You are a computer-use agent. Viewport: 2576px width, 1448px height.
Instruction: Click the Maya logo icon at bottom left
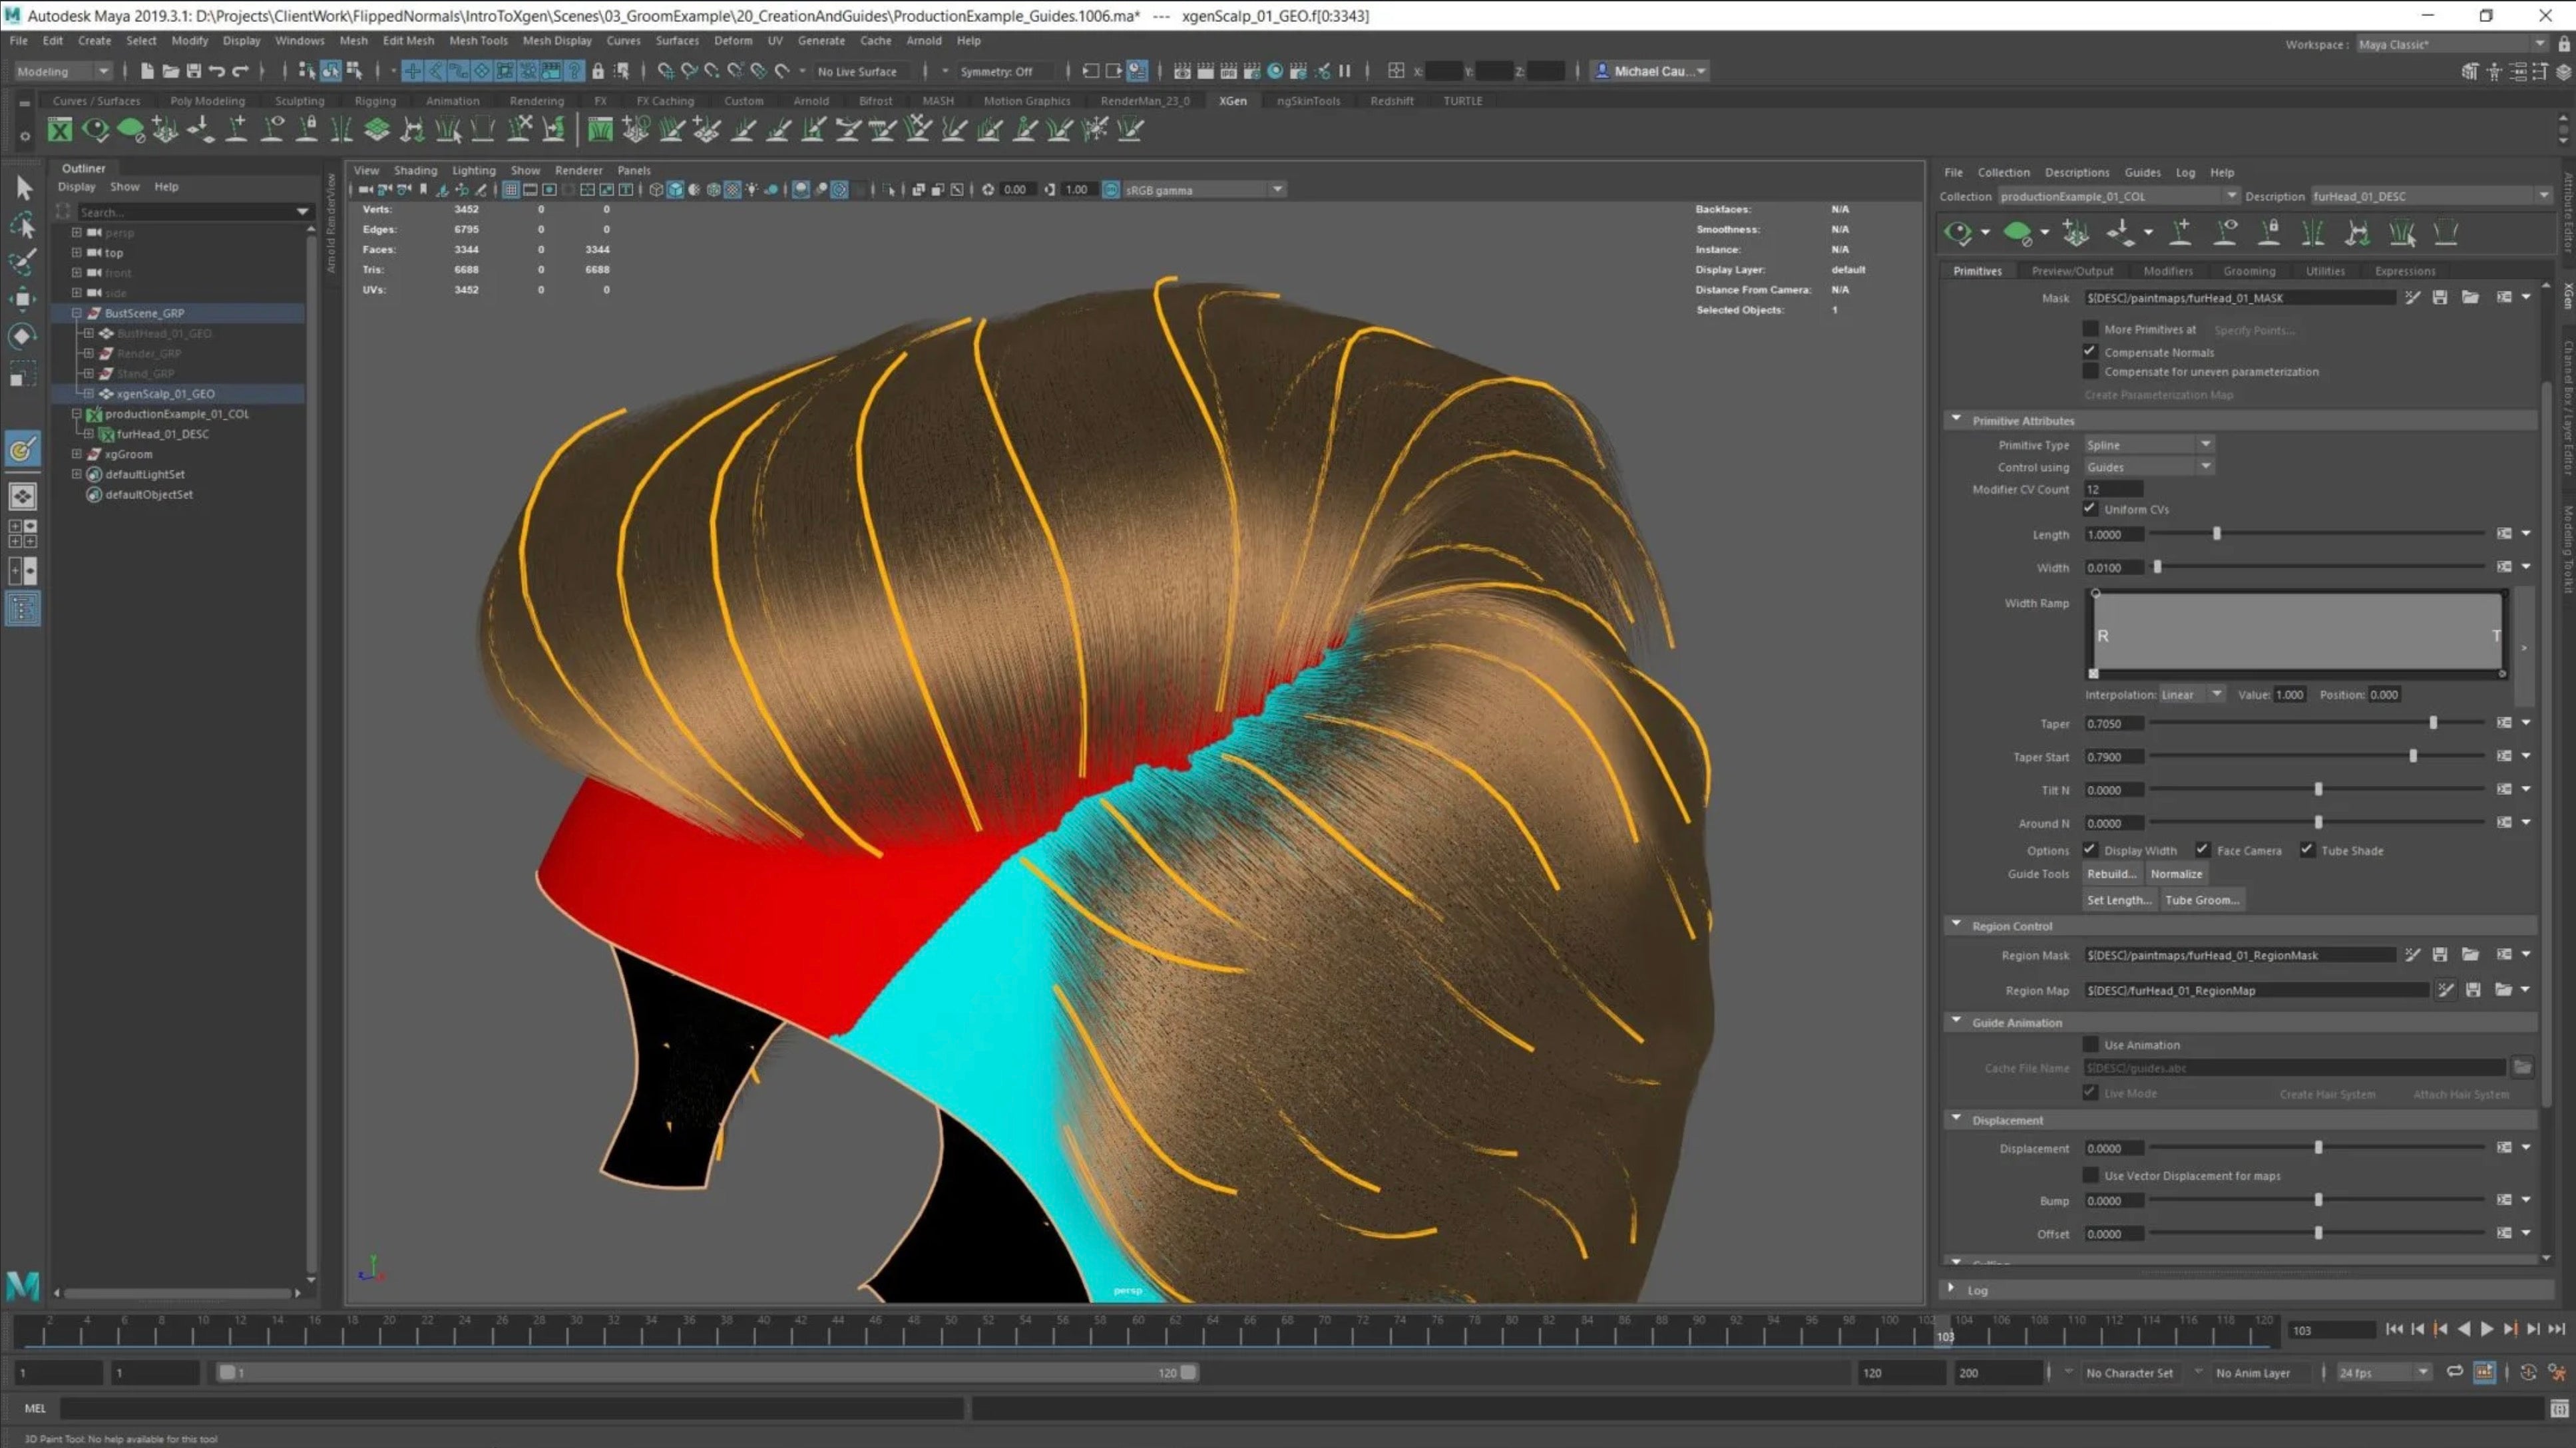pos(23,1286)
